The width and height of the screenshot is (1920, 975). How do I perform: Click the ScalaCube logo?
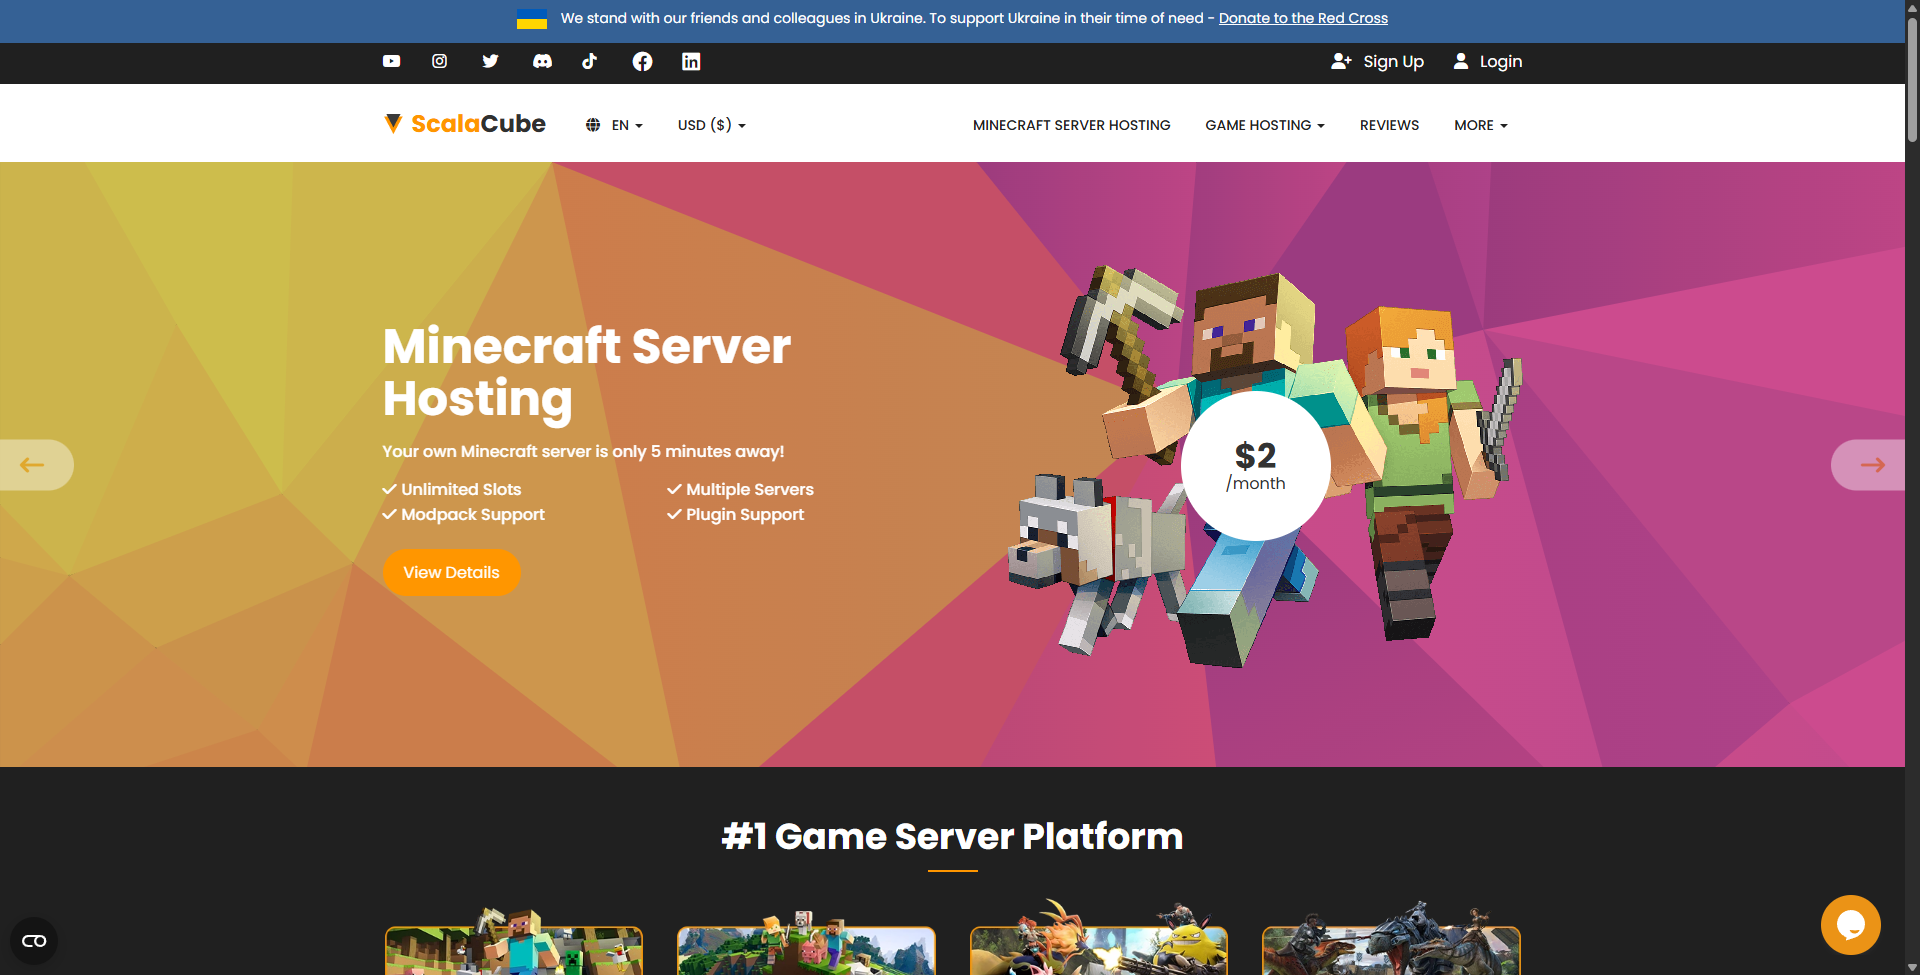pyautogui.click(x=465, y=124)
